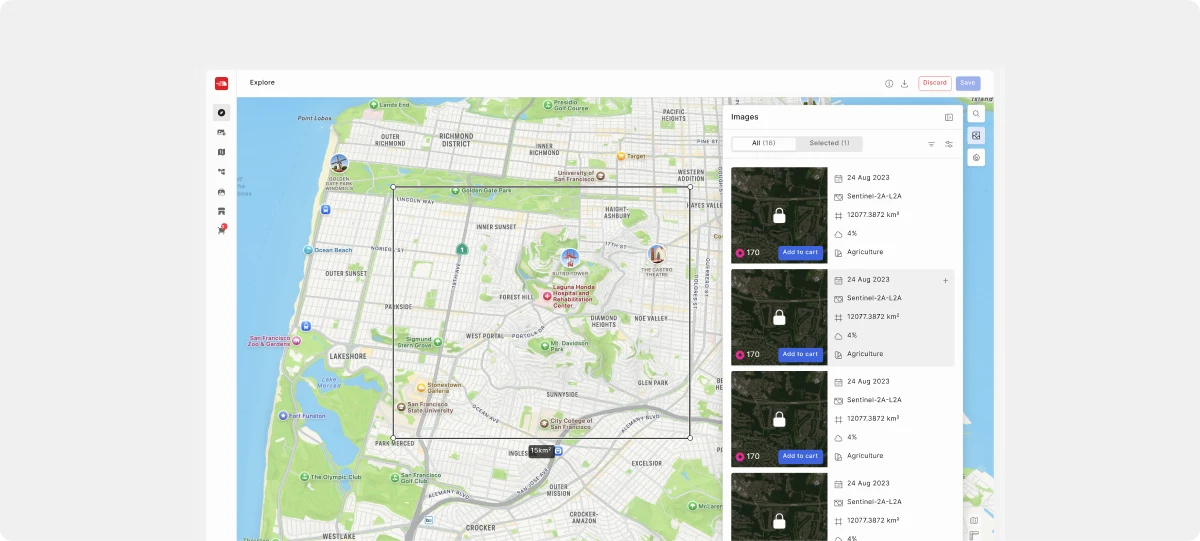
Task: Open the third locked image thumbnail
Action: tap(779, 419)
